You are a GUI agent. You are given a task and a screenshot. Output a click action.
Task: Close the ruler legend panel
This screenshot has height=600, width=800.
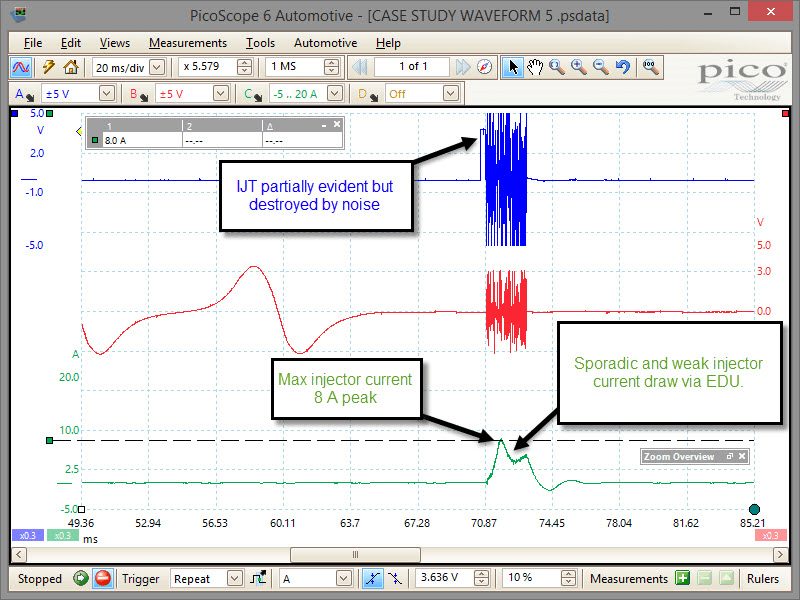click(337, 124)
